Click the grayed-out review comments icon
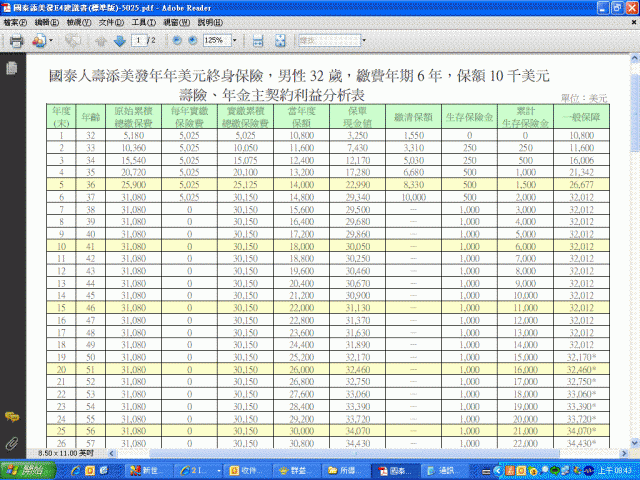640x480 pixels. (x=73, y=41)
